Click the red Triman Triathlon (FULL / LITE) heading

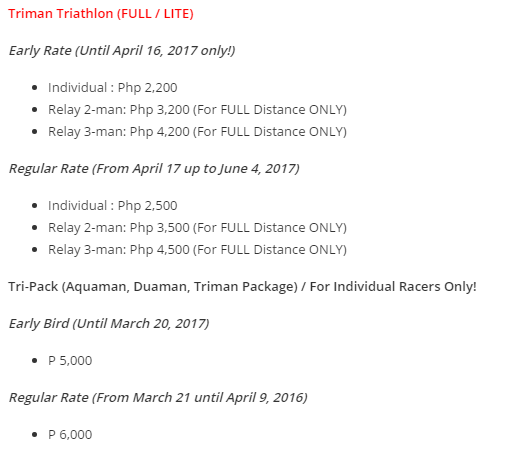(101, 14)
